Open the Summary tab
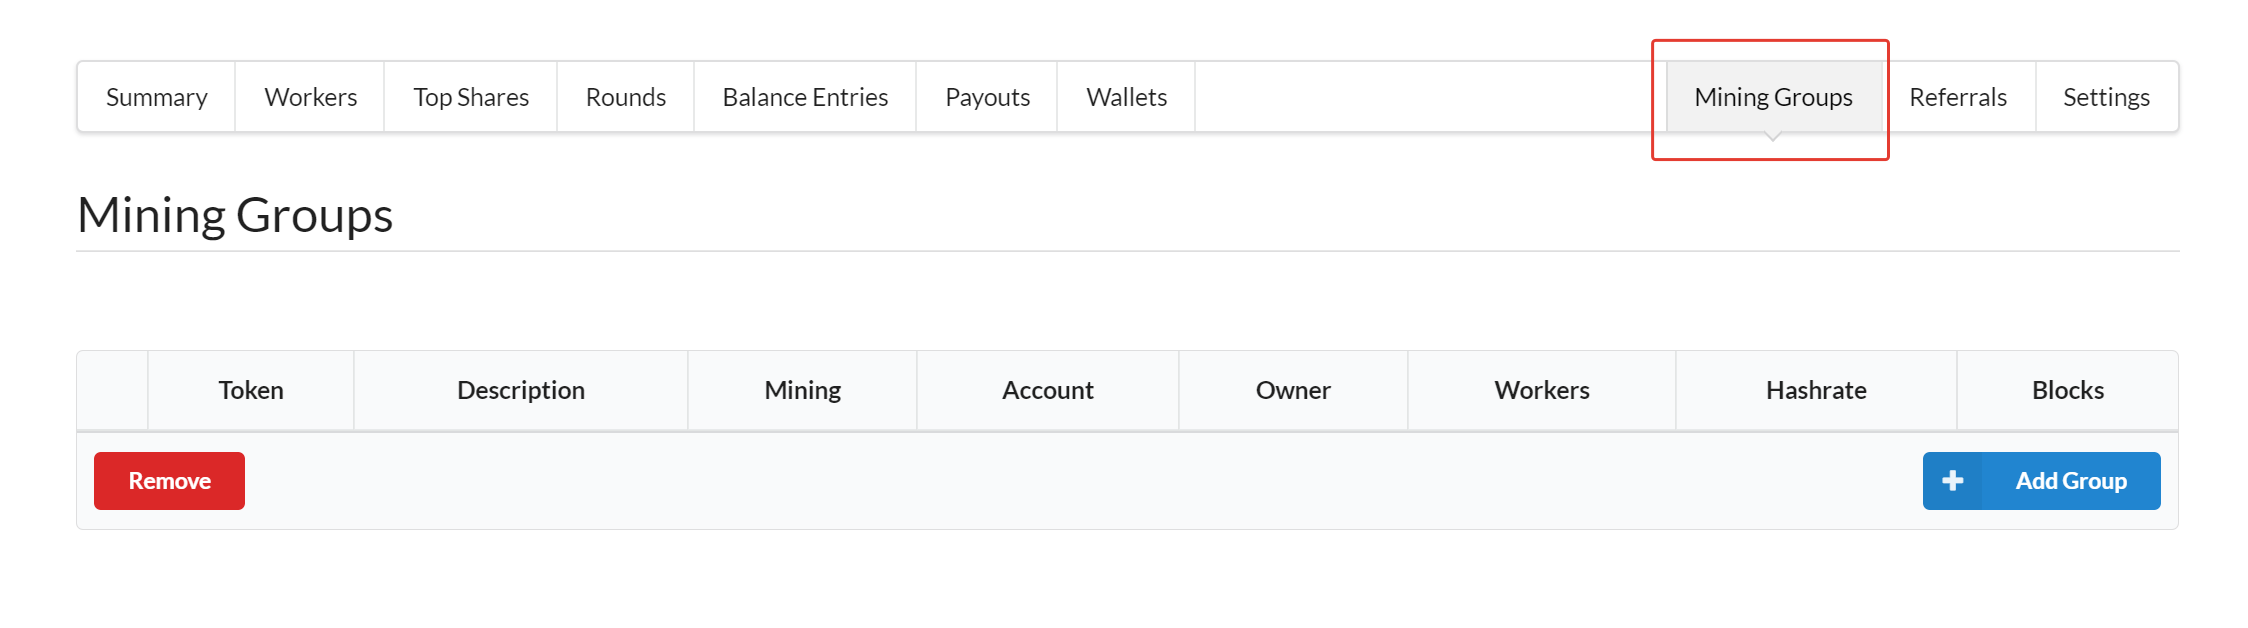 coord(157,97)
